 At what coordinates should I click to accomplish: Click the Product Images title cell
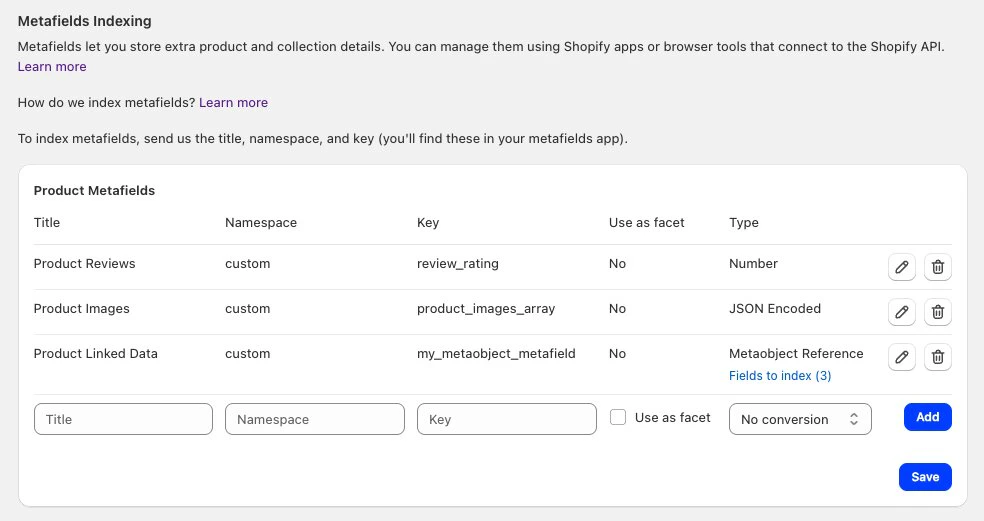(82, 309)
